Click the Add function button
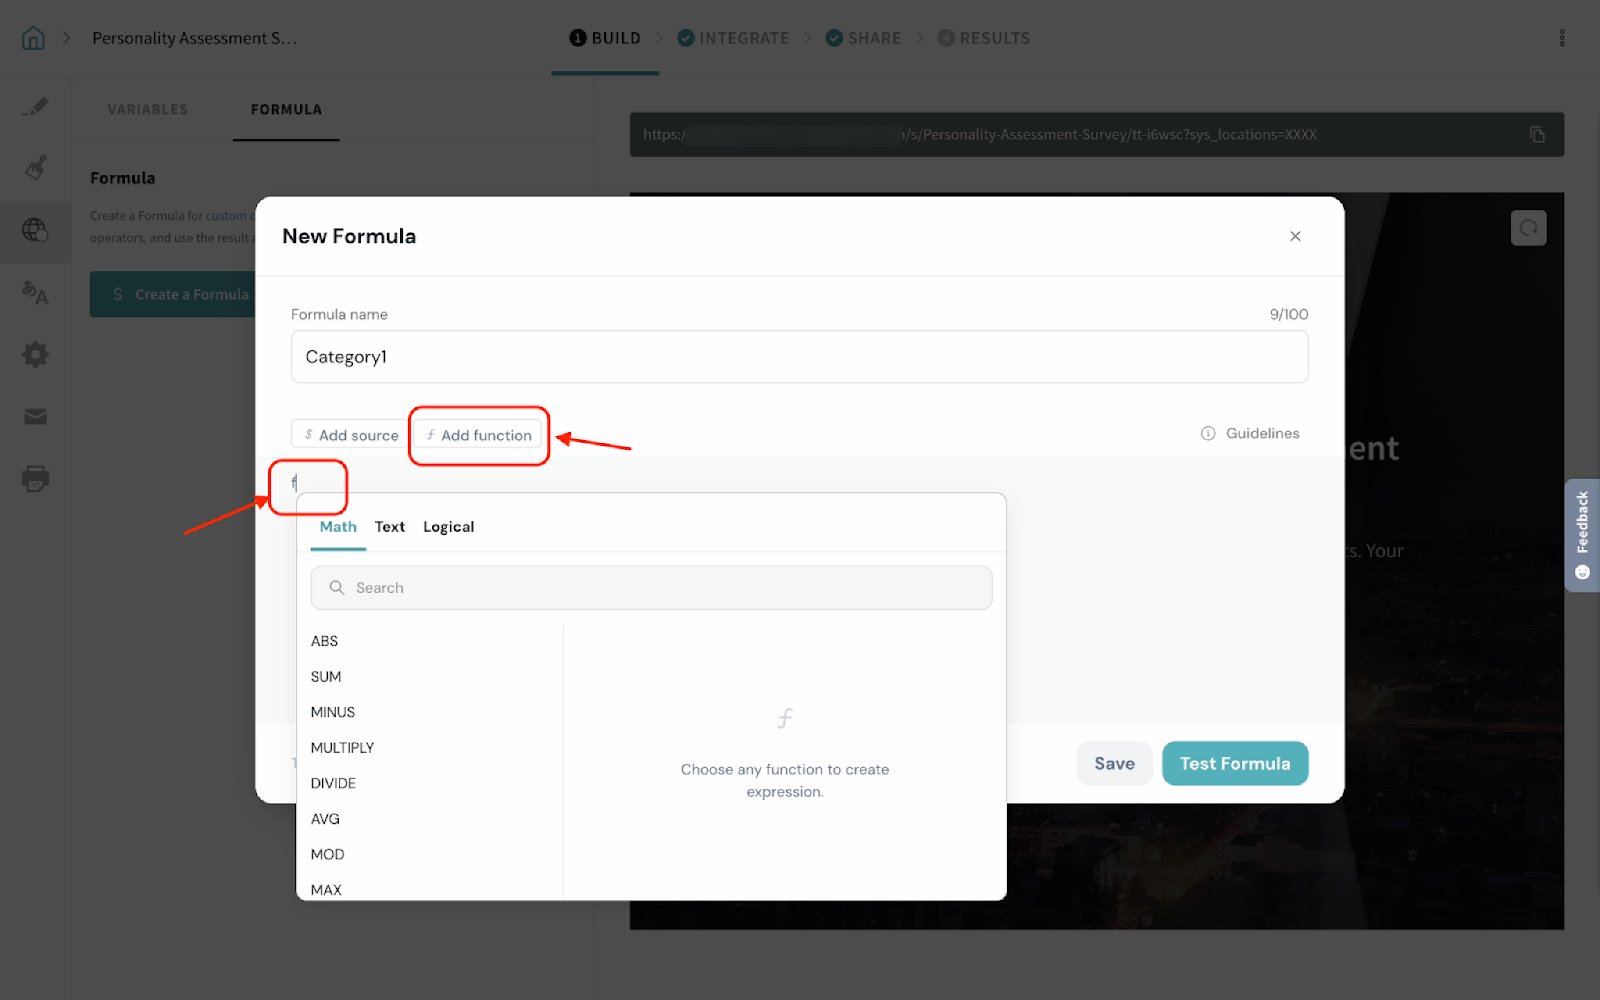 (x=479, y=435)
